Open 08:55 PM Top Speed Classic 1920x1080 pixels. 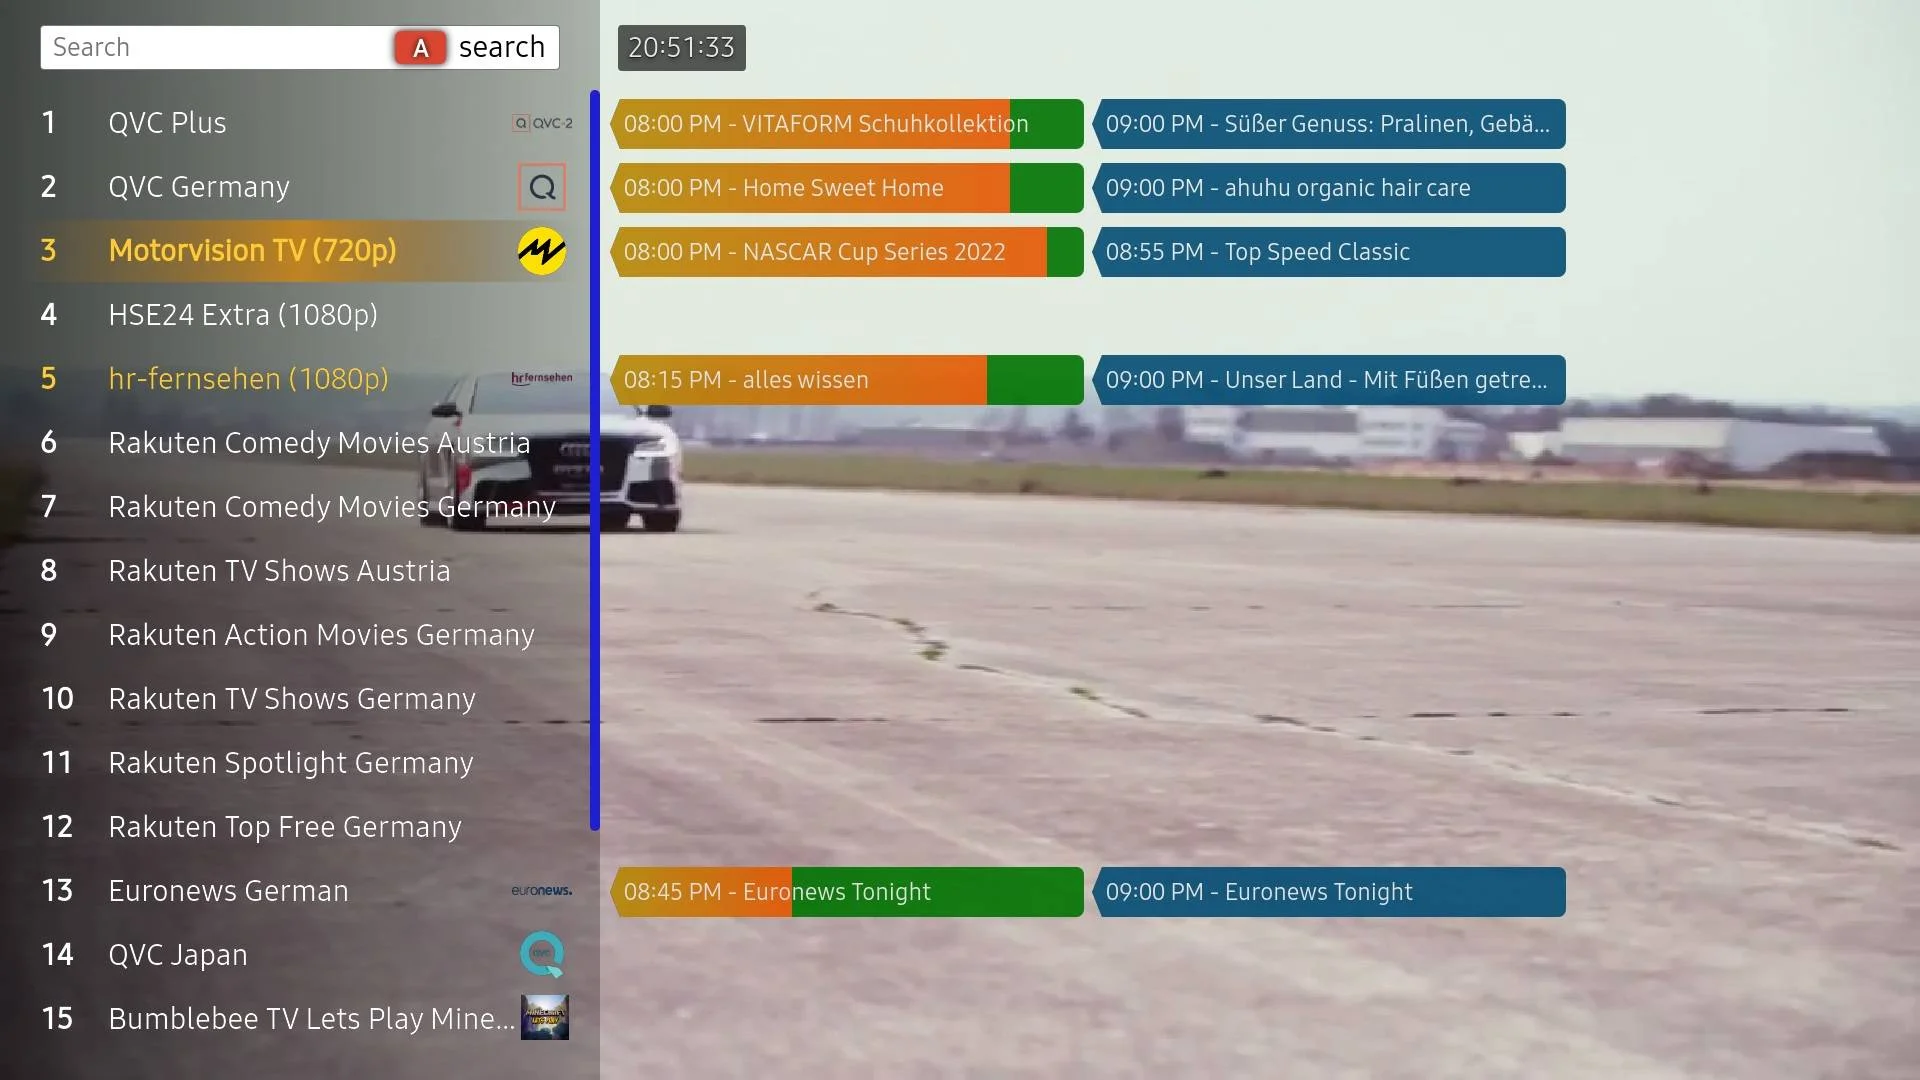(1329, 252)
